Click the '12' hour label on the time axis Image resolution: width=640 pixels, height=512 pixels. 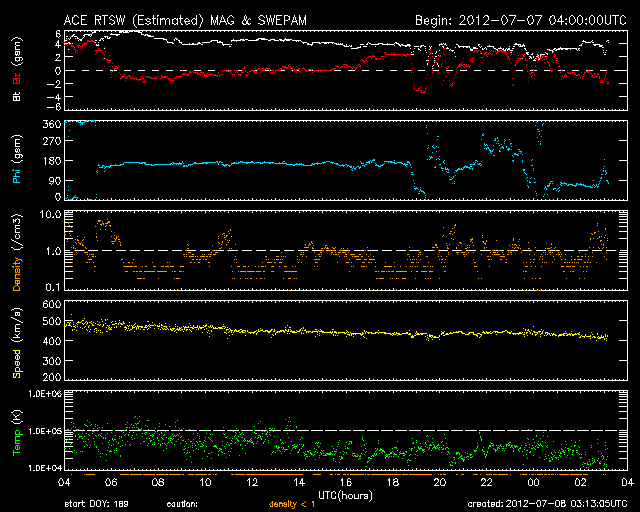tap(252, 482)
